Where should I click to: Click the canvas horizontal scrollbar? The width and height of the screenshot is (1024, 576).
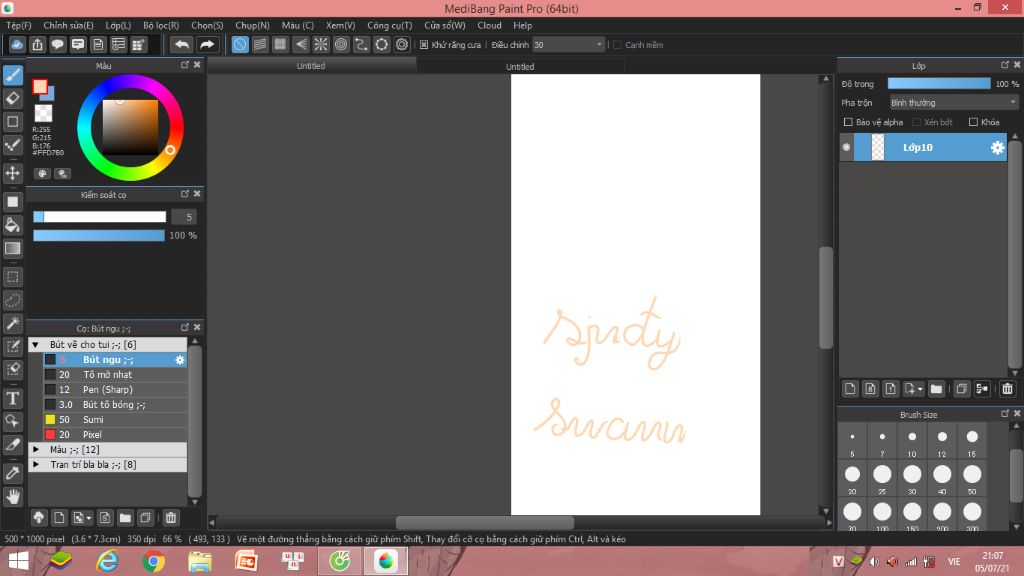pos(485,522)
